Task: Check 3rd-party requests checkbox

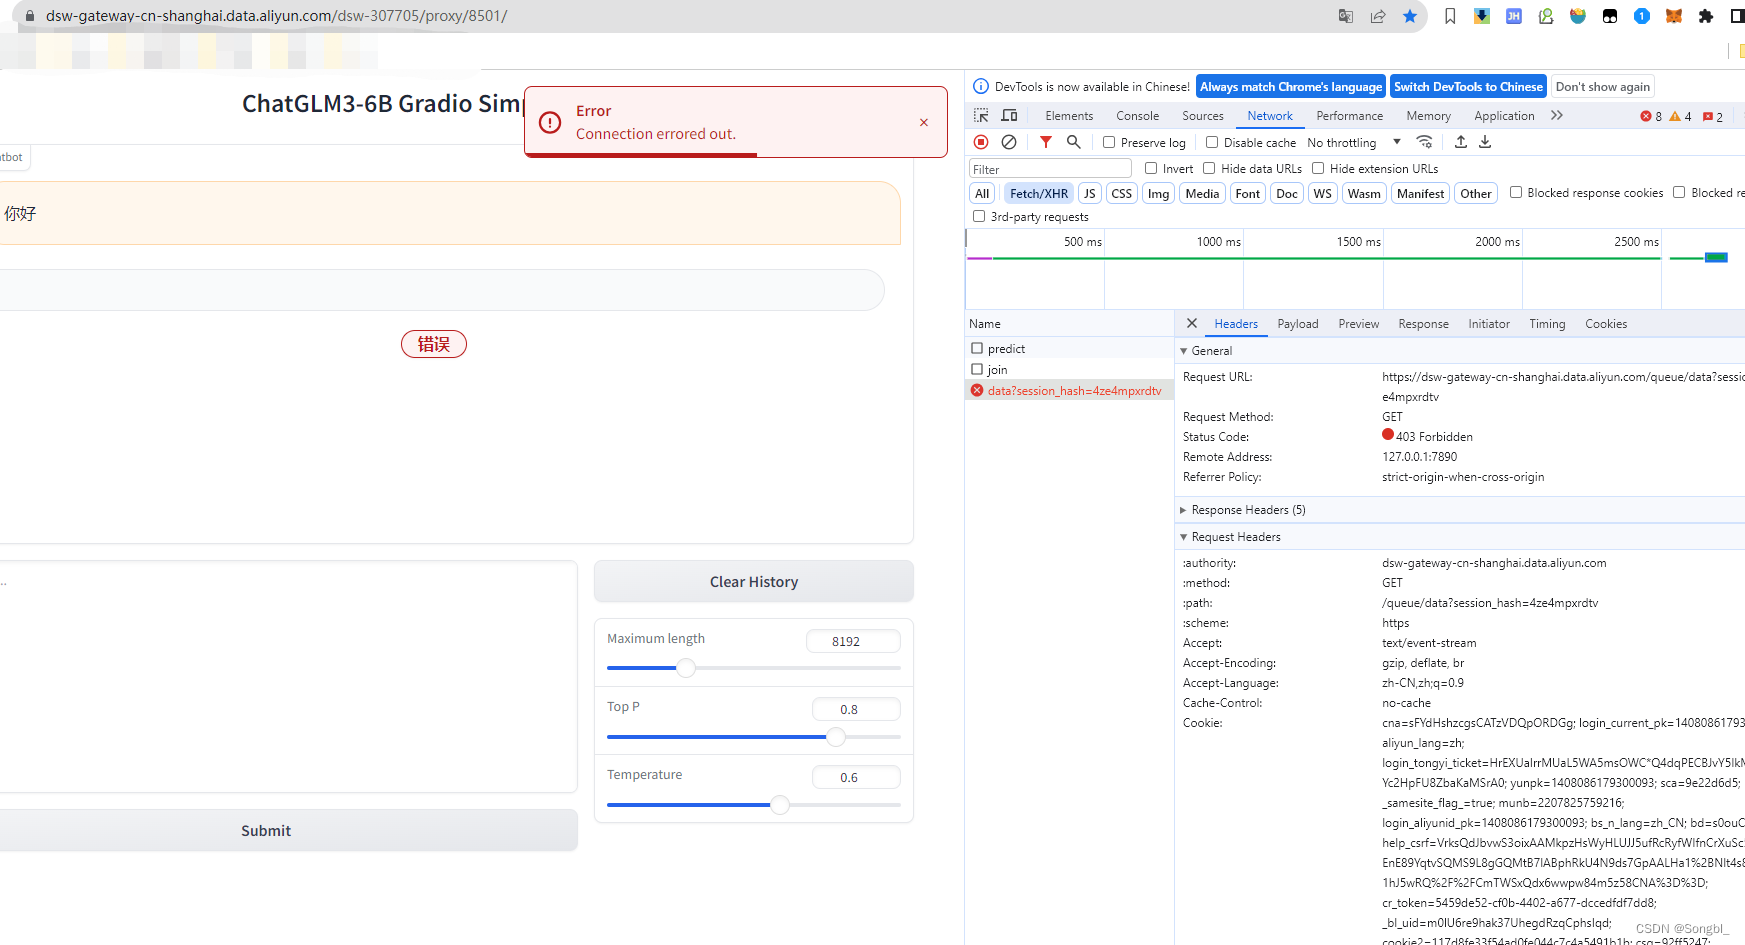Action: pyautogui.click(x=979, y=216)
